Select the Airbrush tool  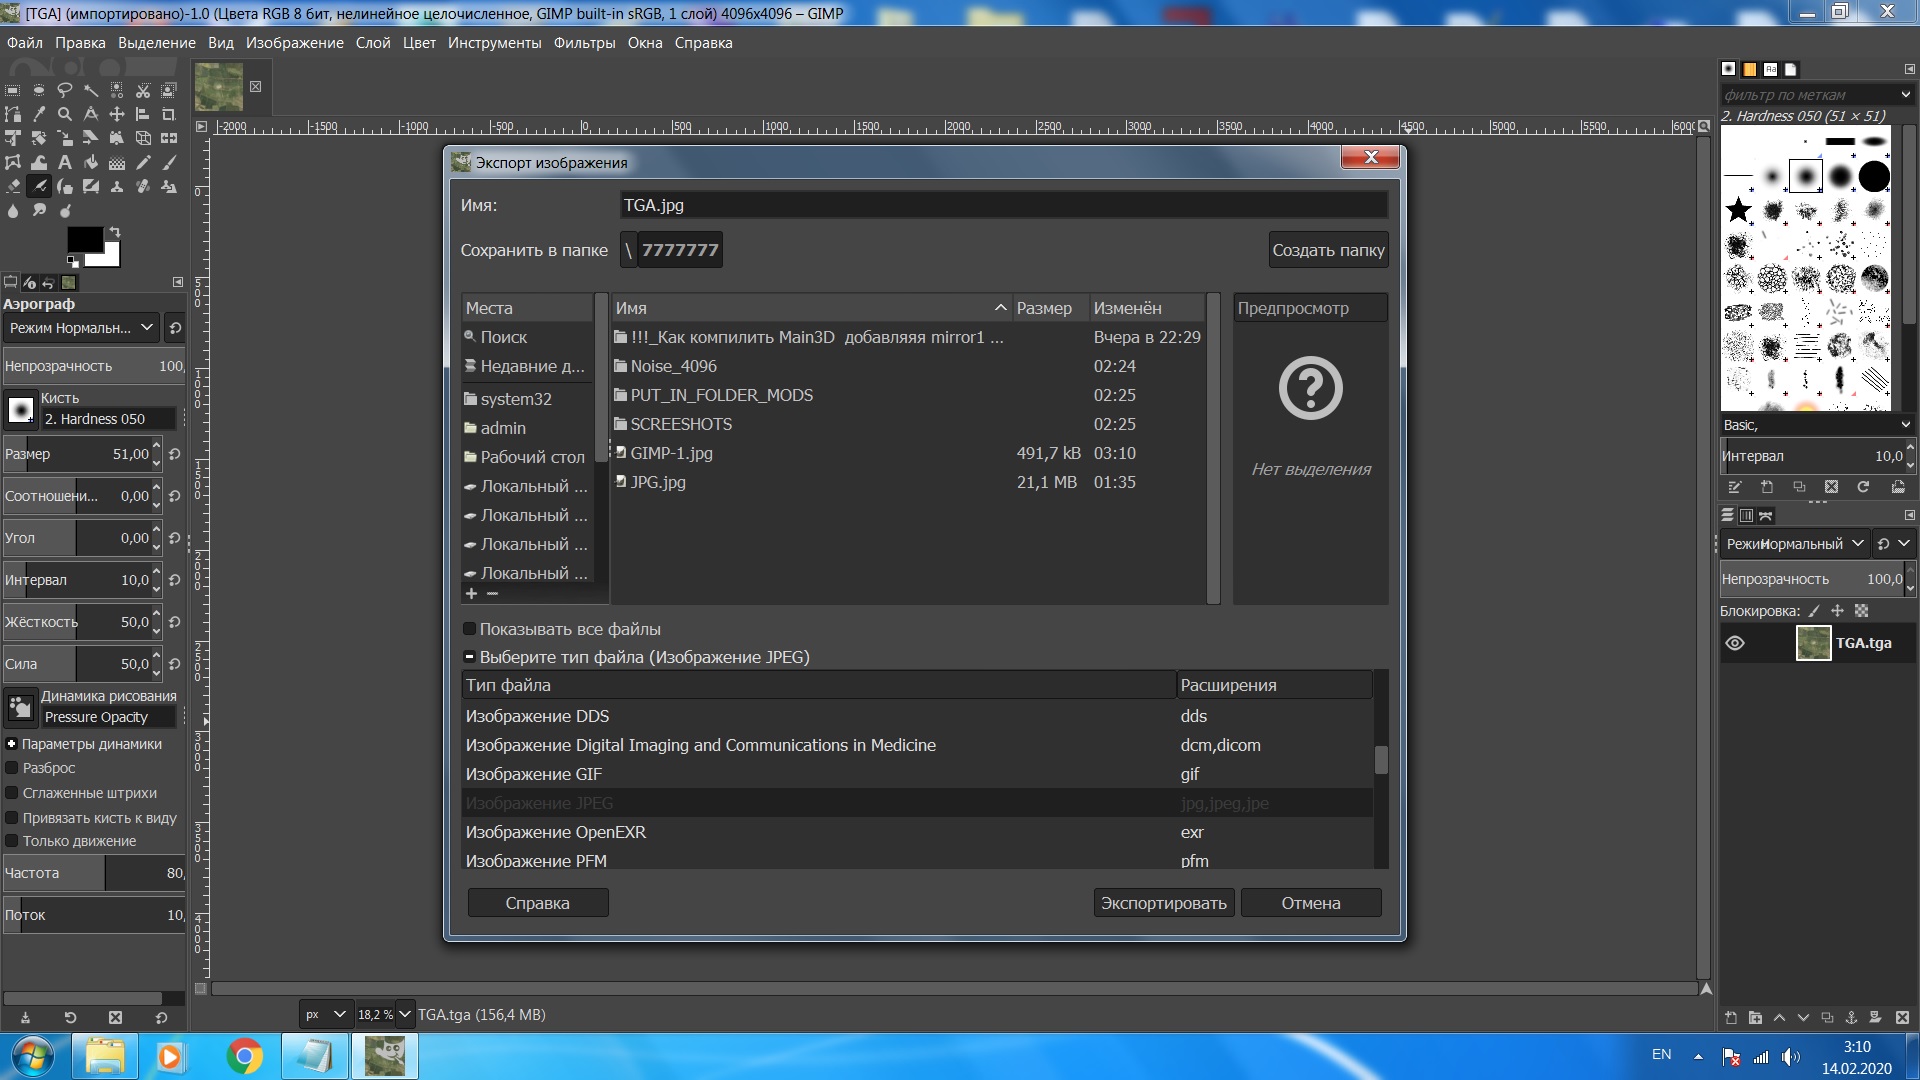39,186
